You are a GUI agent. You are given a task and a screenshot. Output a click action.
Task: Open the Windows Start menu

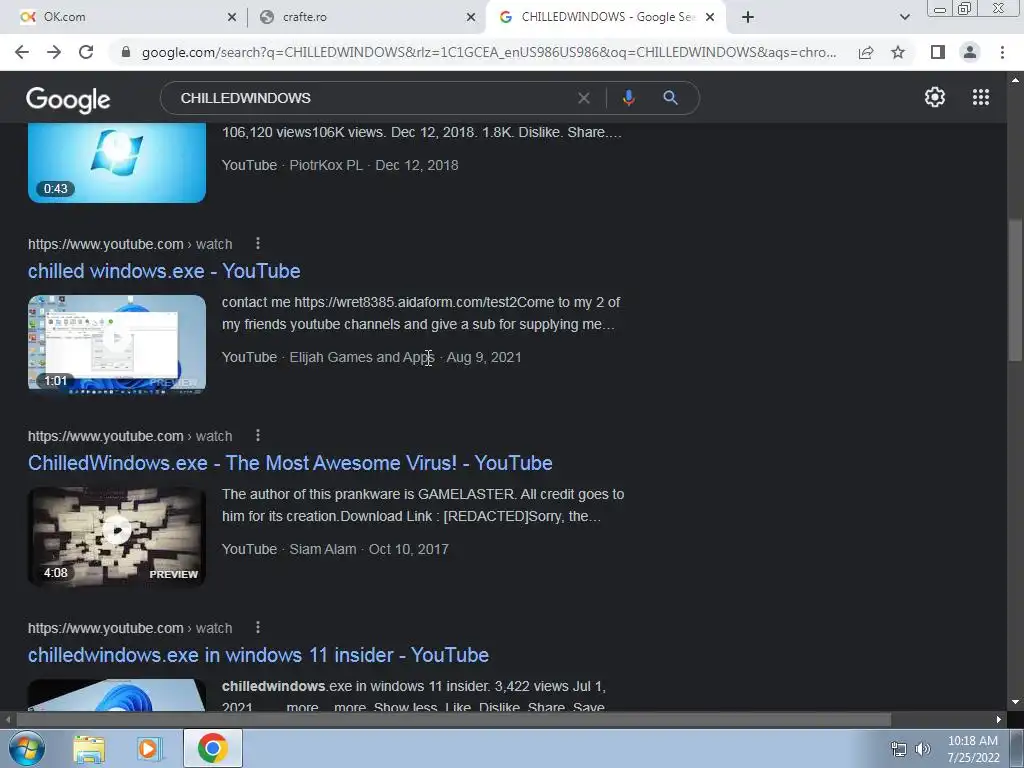25,748
